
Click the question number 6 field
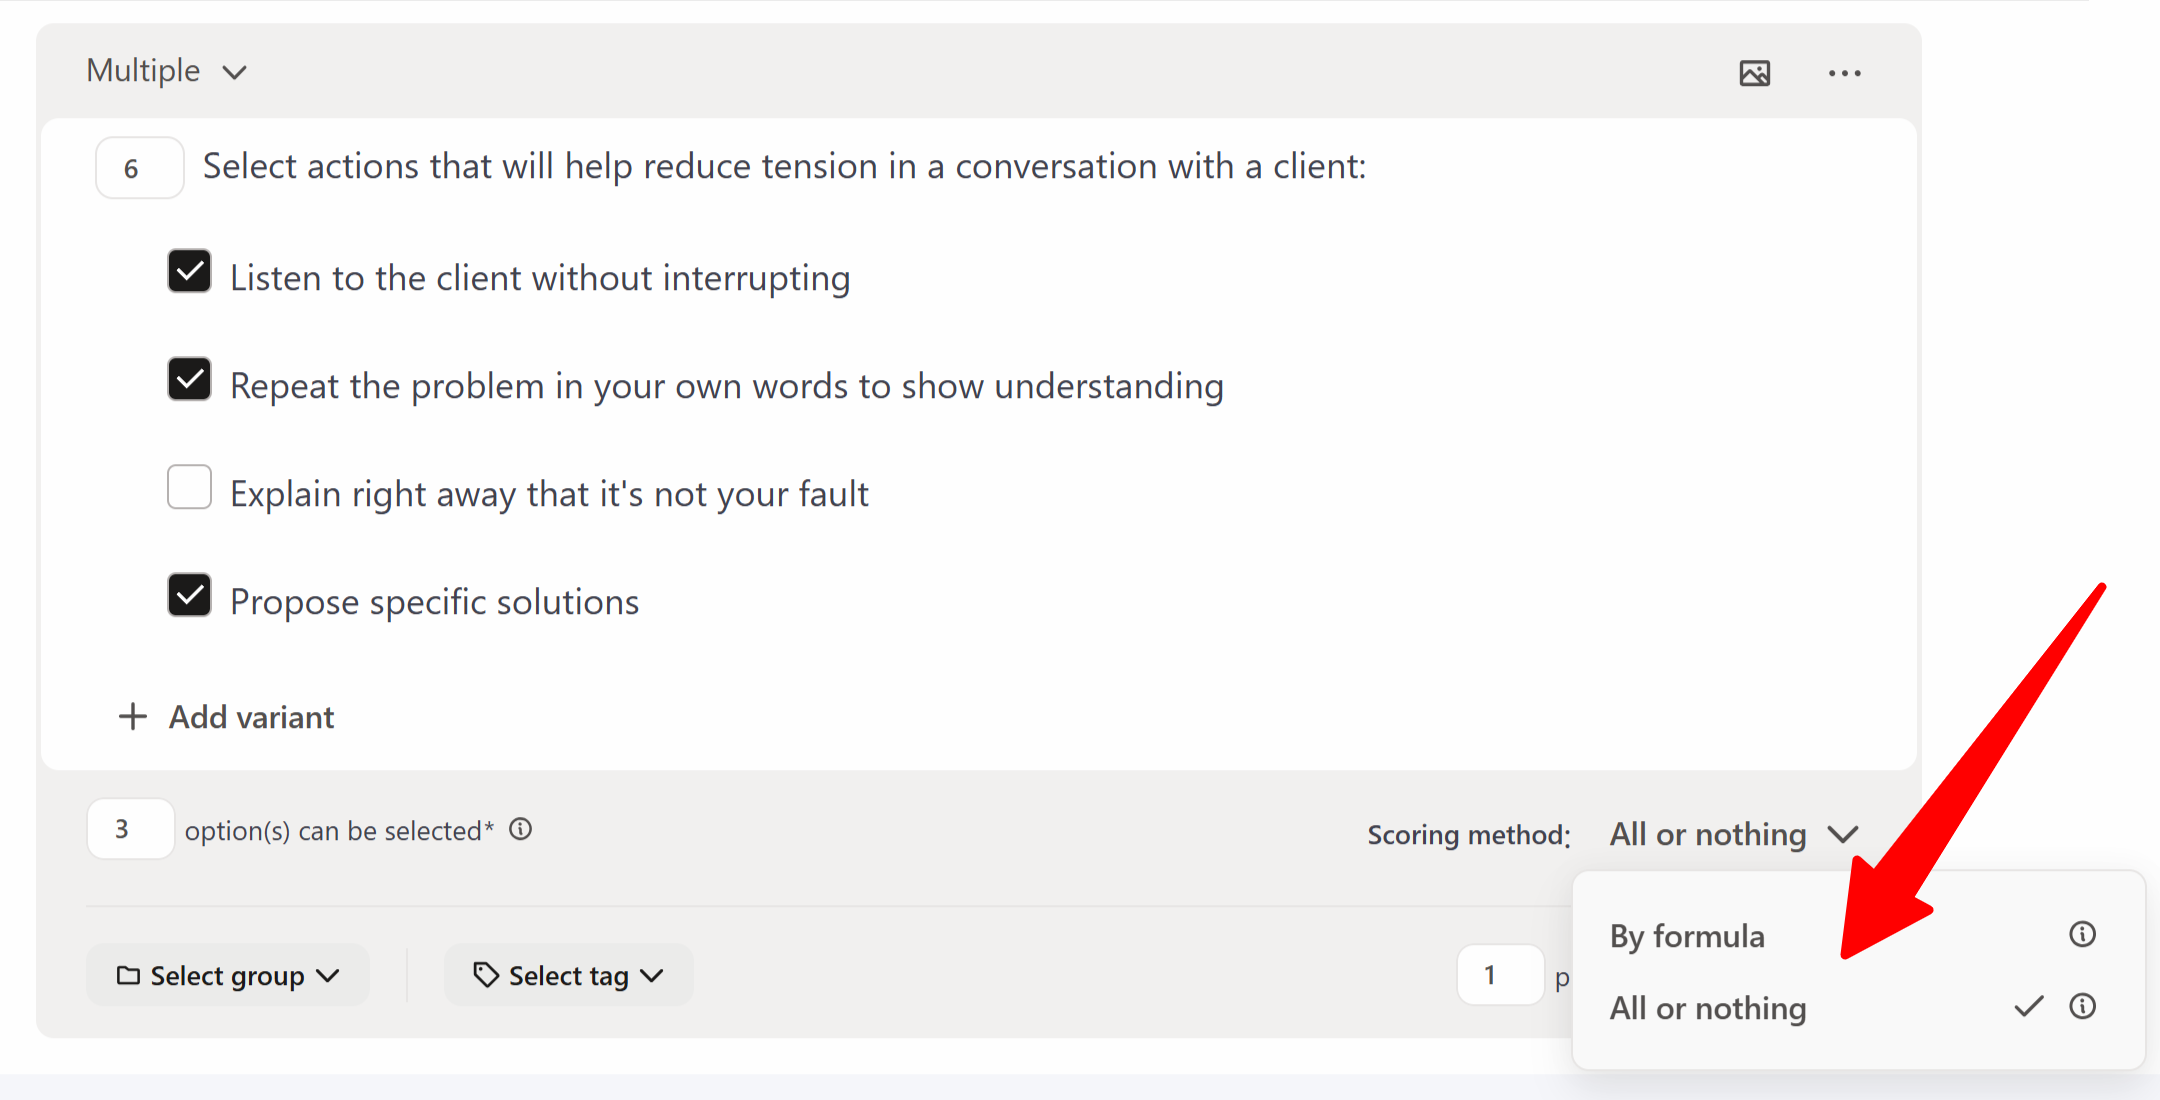coord(139,168)
